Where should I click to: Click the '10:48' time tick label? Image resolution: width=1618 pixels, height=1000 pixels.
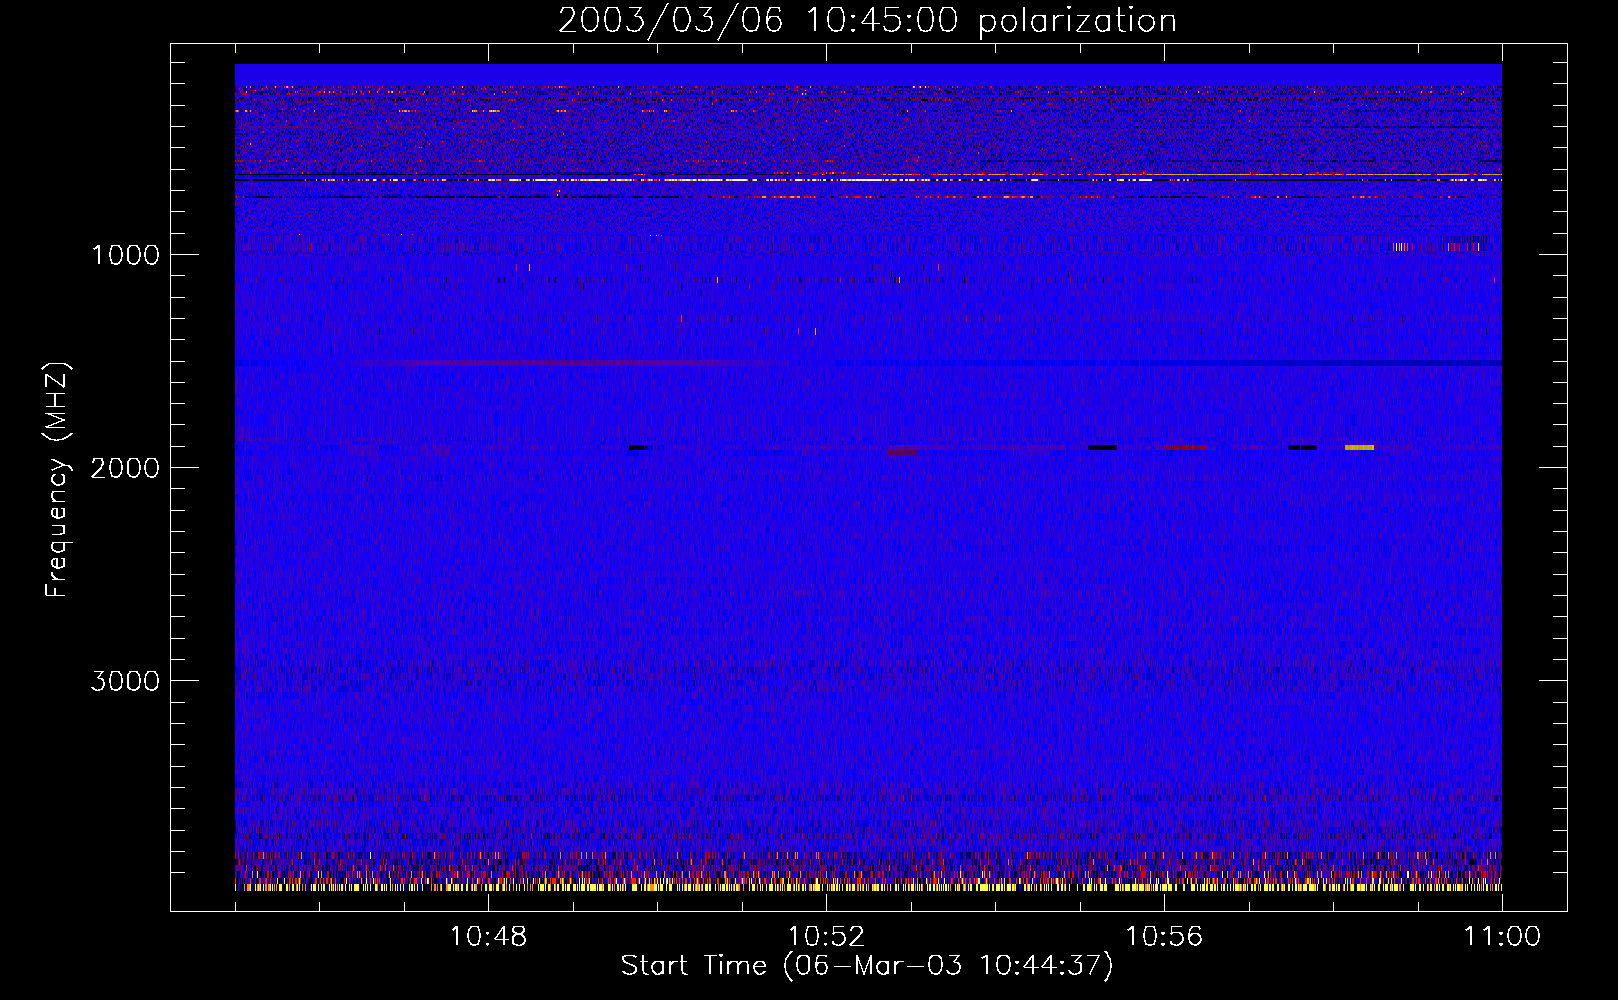(x=488, y=937)
